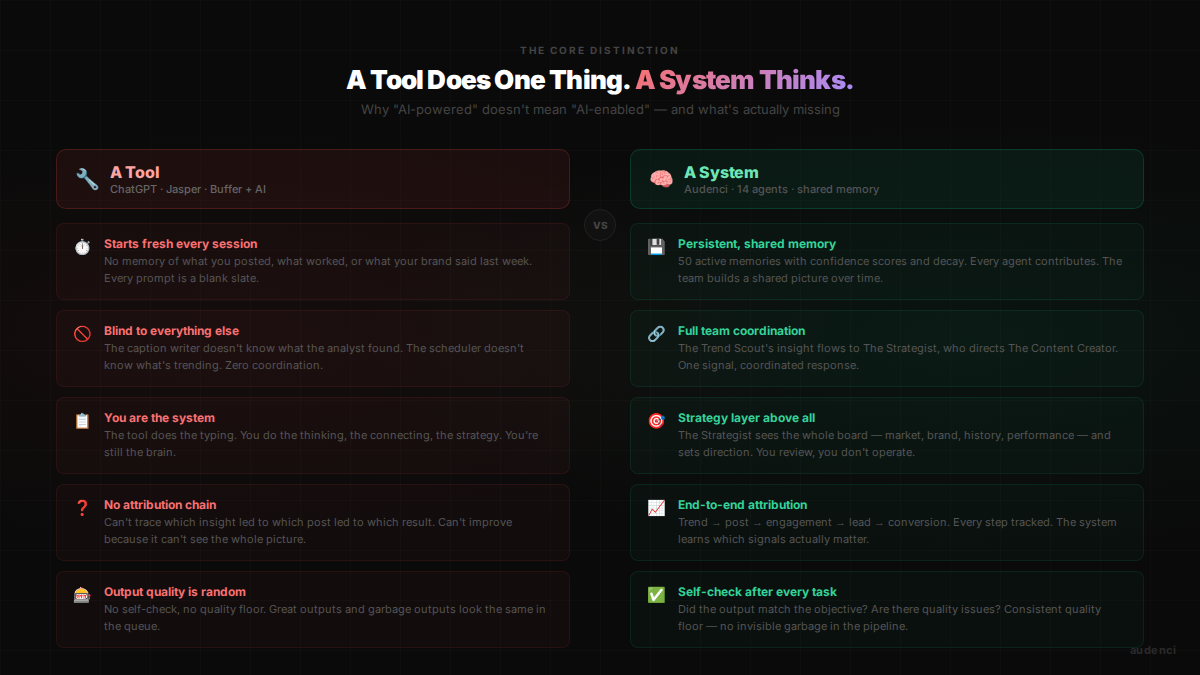Click the chart icon for End-to-end attribution
Viewport: 1200px width, 675px height.
pyautogui.click(x=656, y=508)
